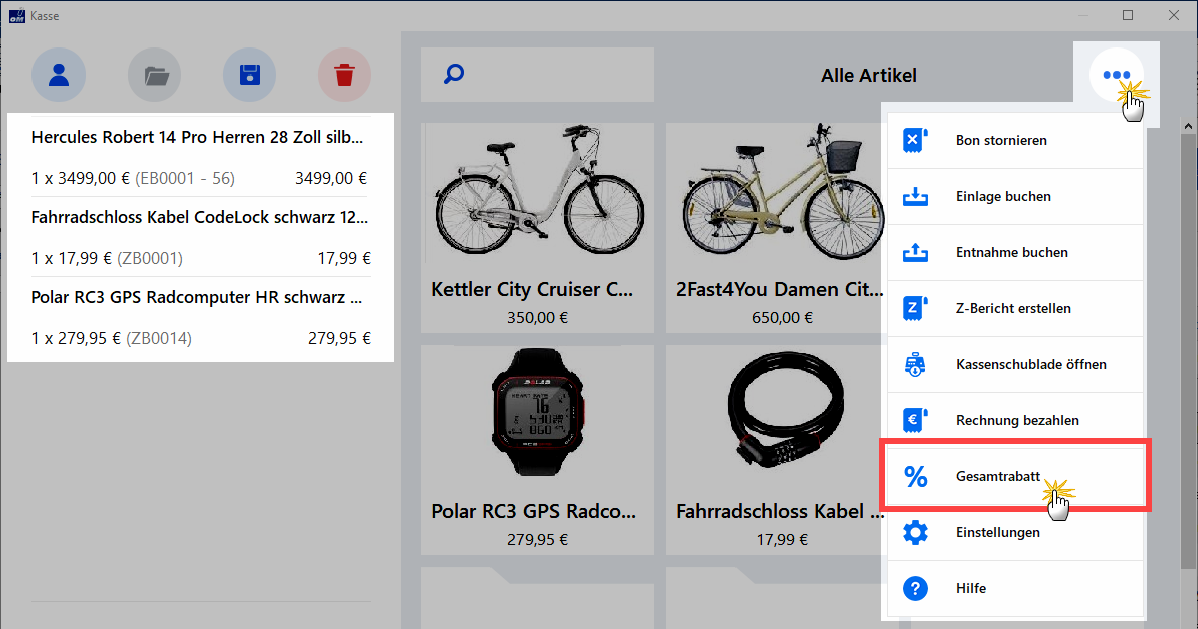Click the 1 x 17,99 € (ZB0001) detail

[x=107, y=258]
